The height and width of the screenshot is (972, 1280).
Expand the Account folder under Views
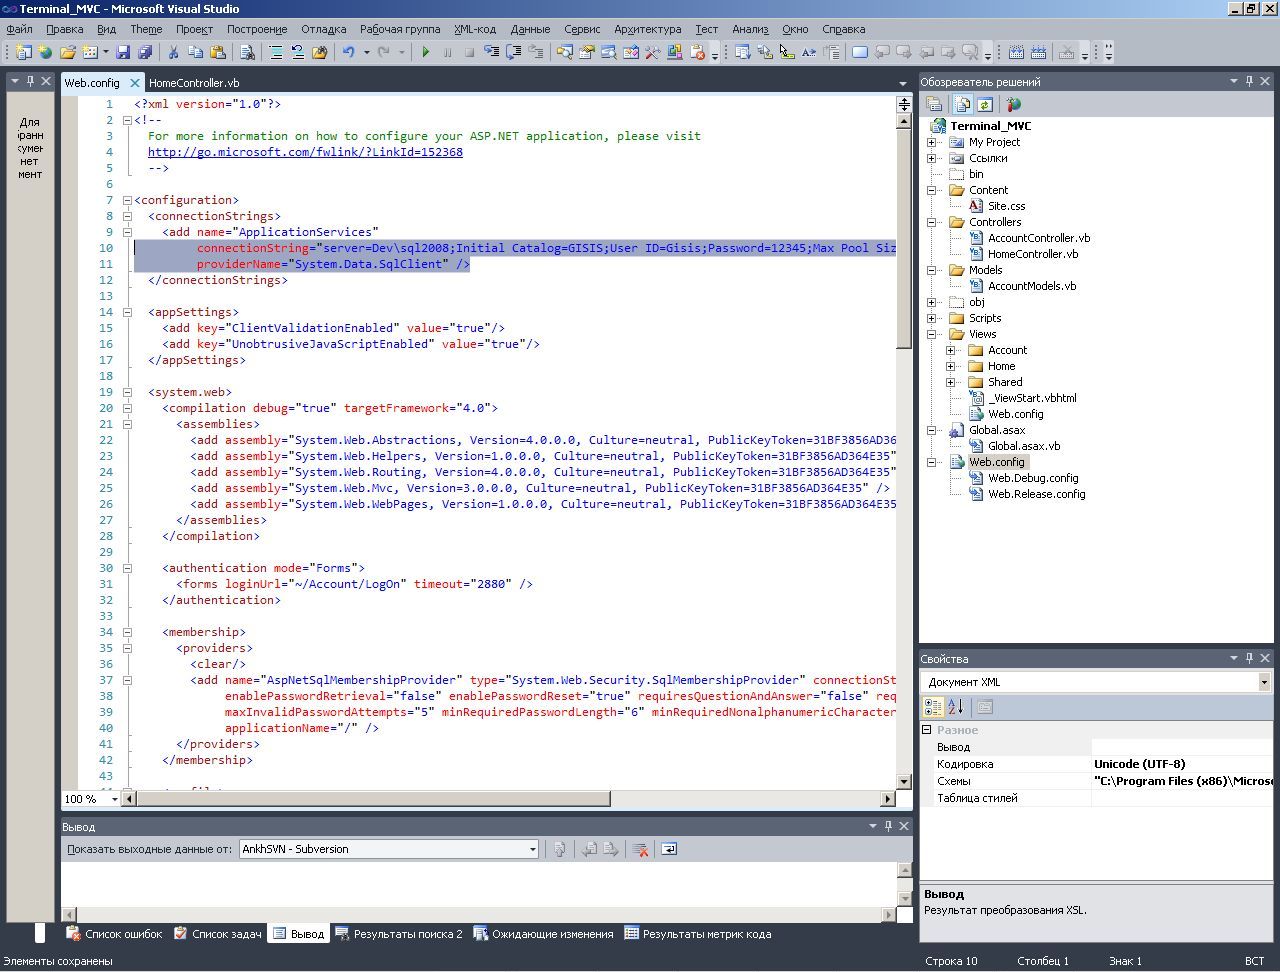(x=950, y=350)
